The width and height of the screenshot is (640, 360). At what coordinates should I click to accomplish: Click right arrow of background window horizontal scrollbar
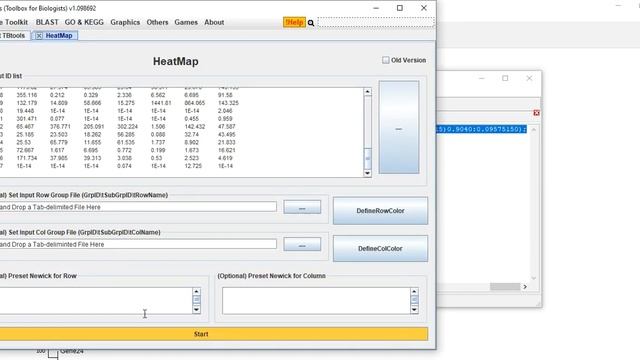525,287
